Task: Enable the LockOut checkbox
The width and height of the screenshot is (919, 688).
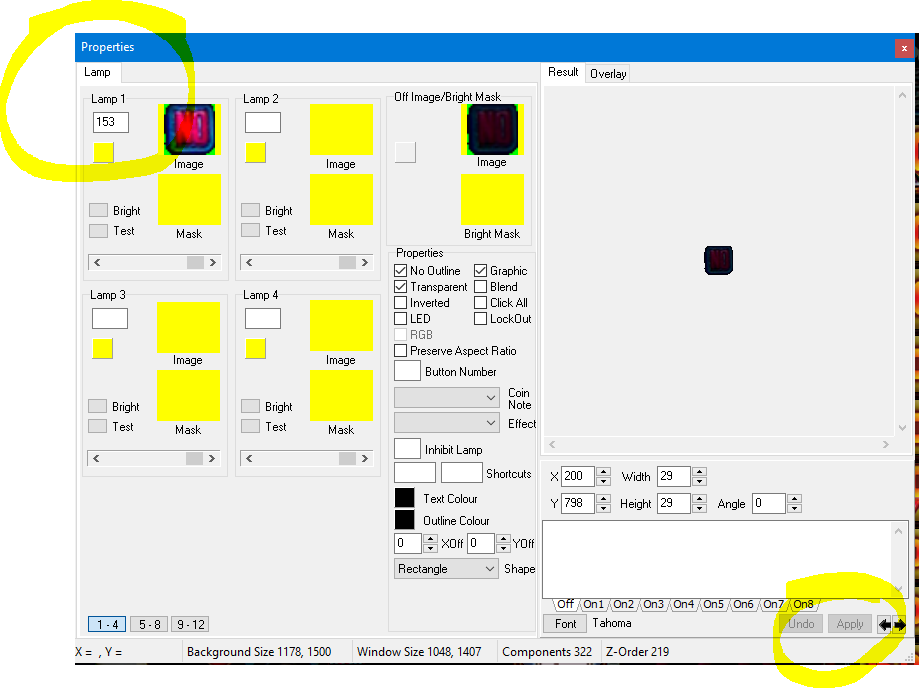Action: click(x=481, y=319)
